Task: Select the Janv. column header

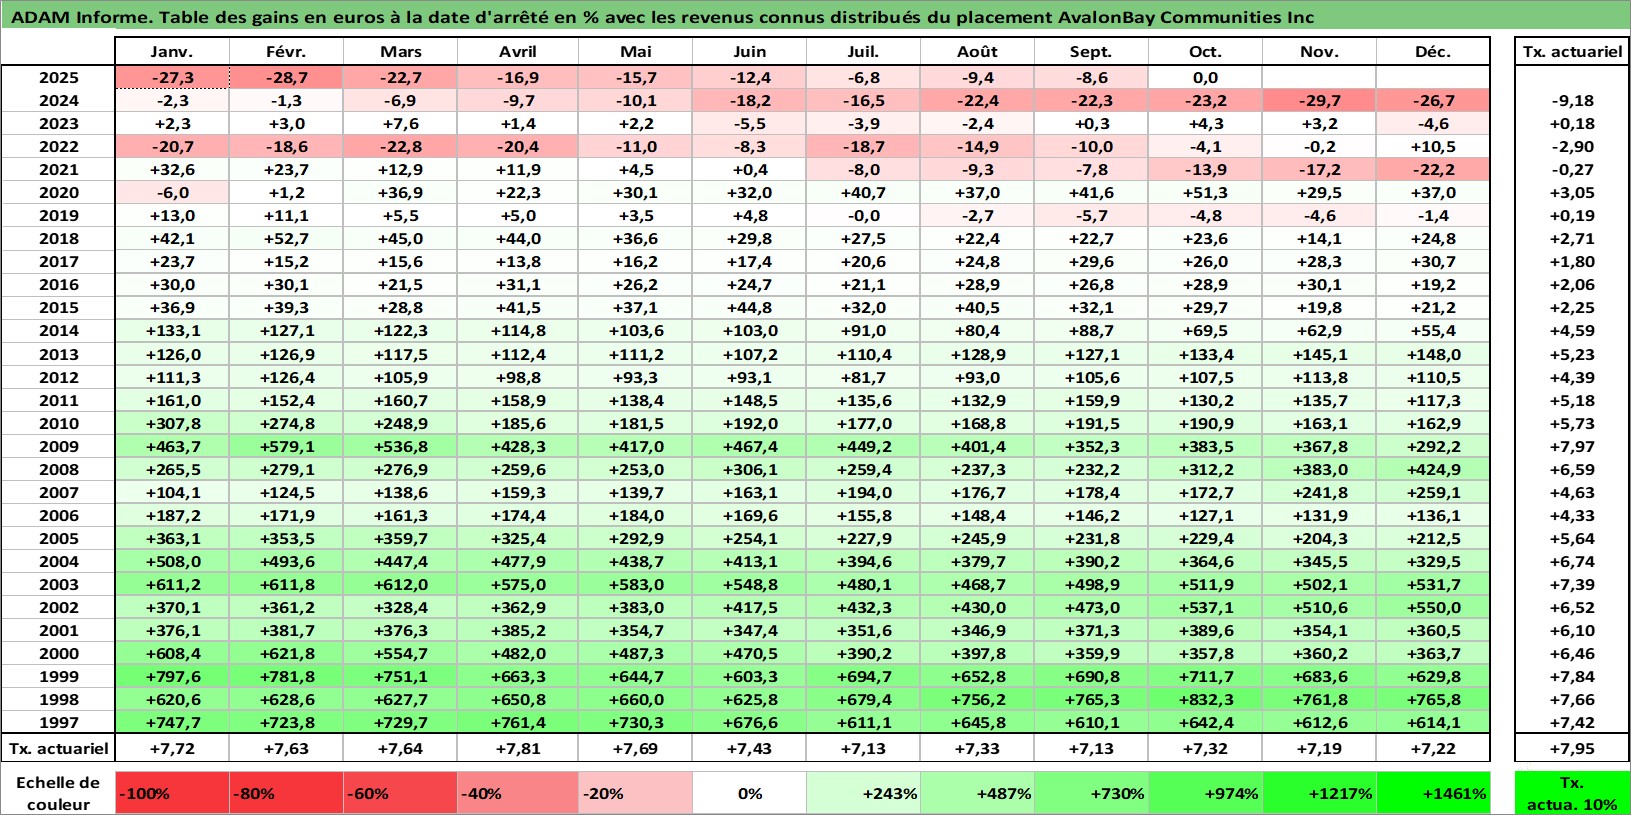Action: click(172, 52)
